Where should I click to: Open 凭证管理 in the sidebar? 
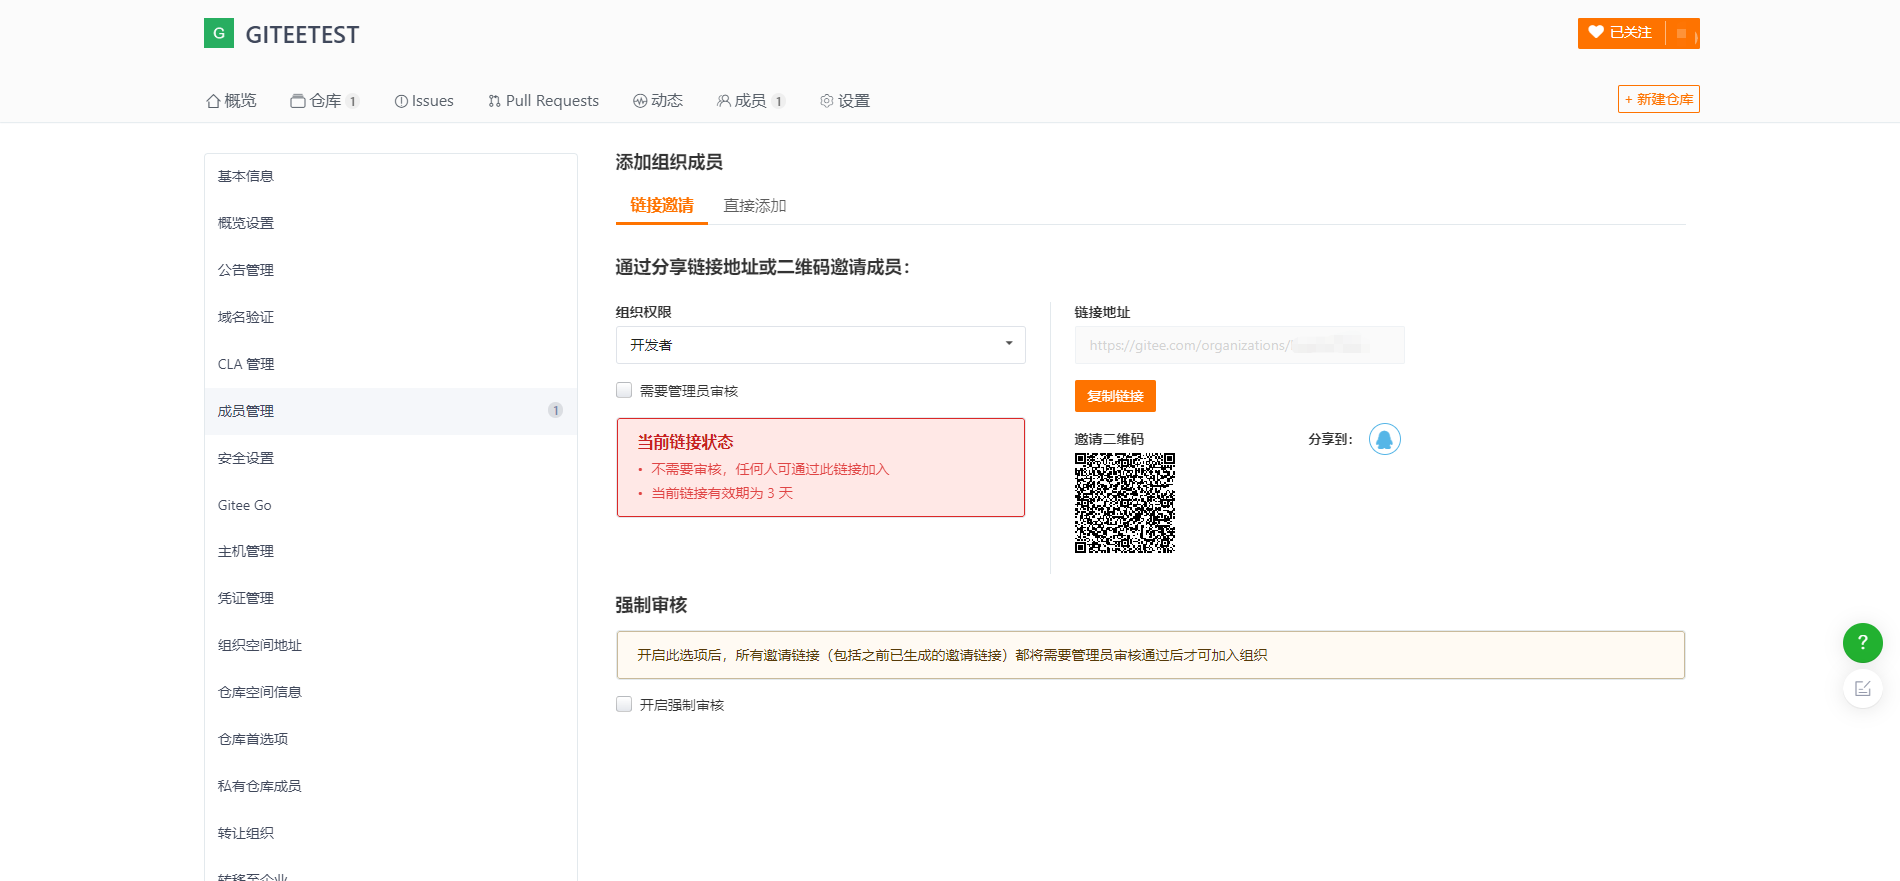(391, 598)
